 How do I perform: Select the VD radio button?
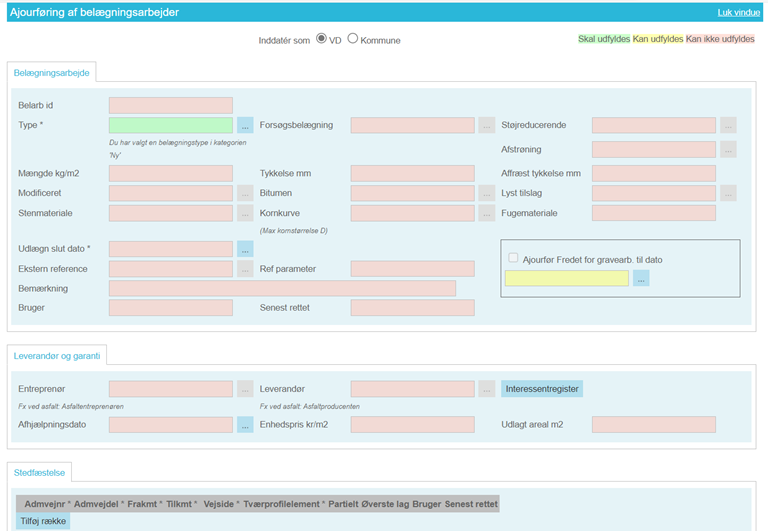tap(322, 39)
